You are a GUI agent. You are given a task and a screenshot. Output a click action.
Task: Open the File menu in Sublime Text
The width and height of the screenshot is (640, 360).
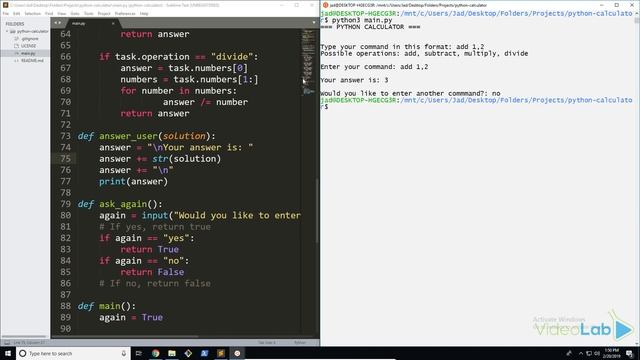click(6, 13)
